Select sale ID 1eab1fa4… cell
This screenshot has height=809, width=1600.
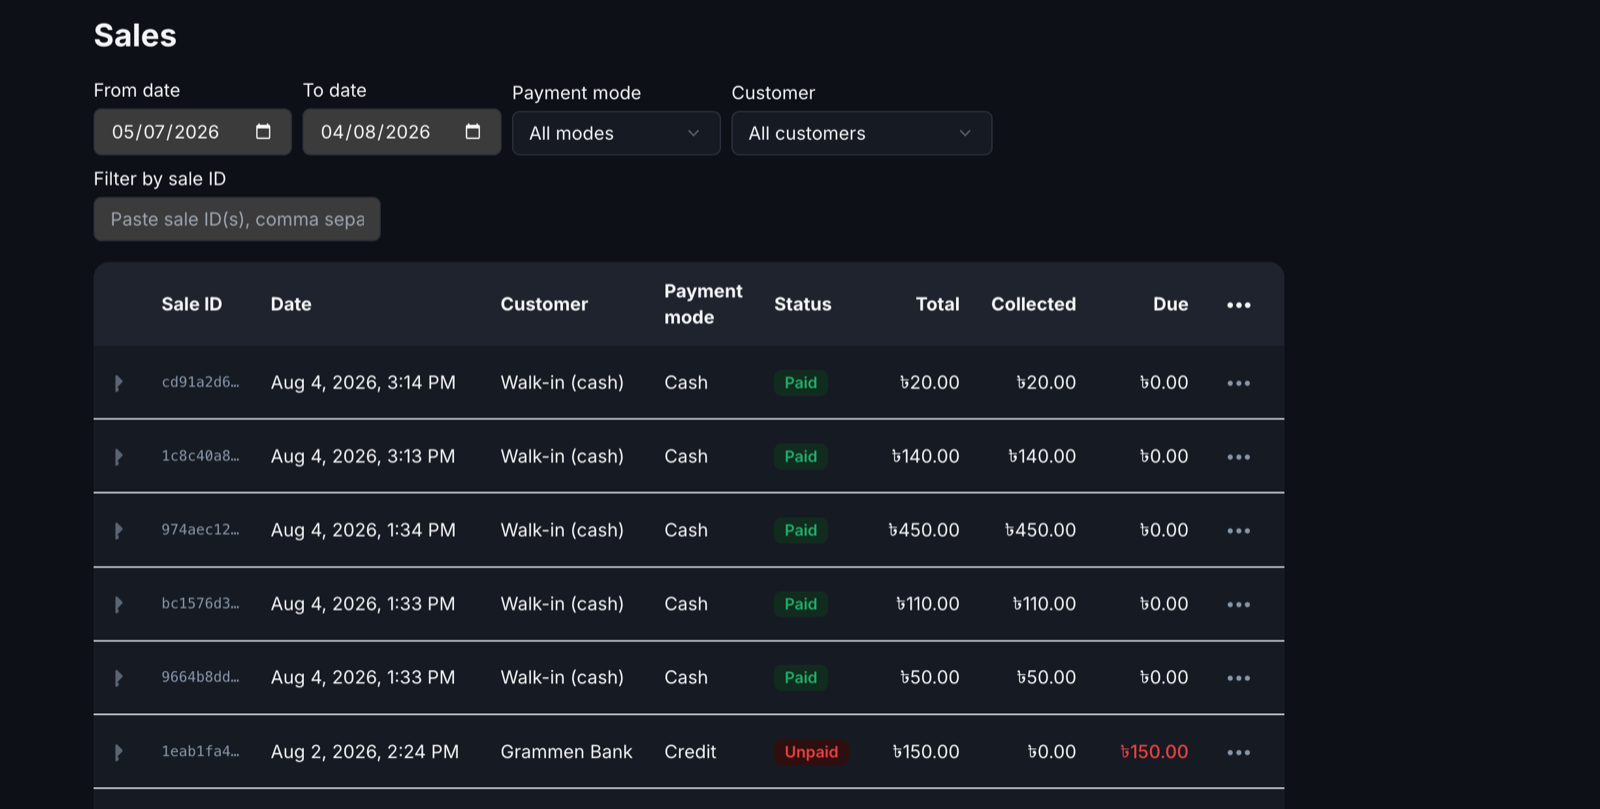tap(200, 751)
